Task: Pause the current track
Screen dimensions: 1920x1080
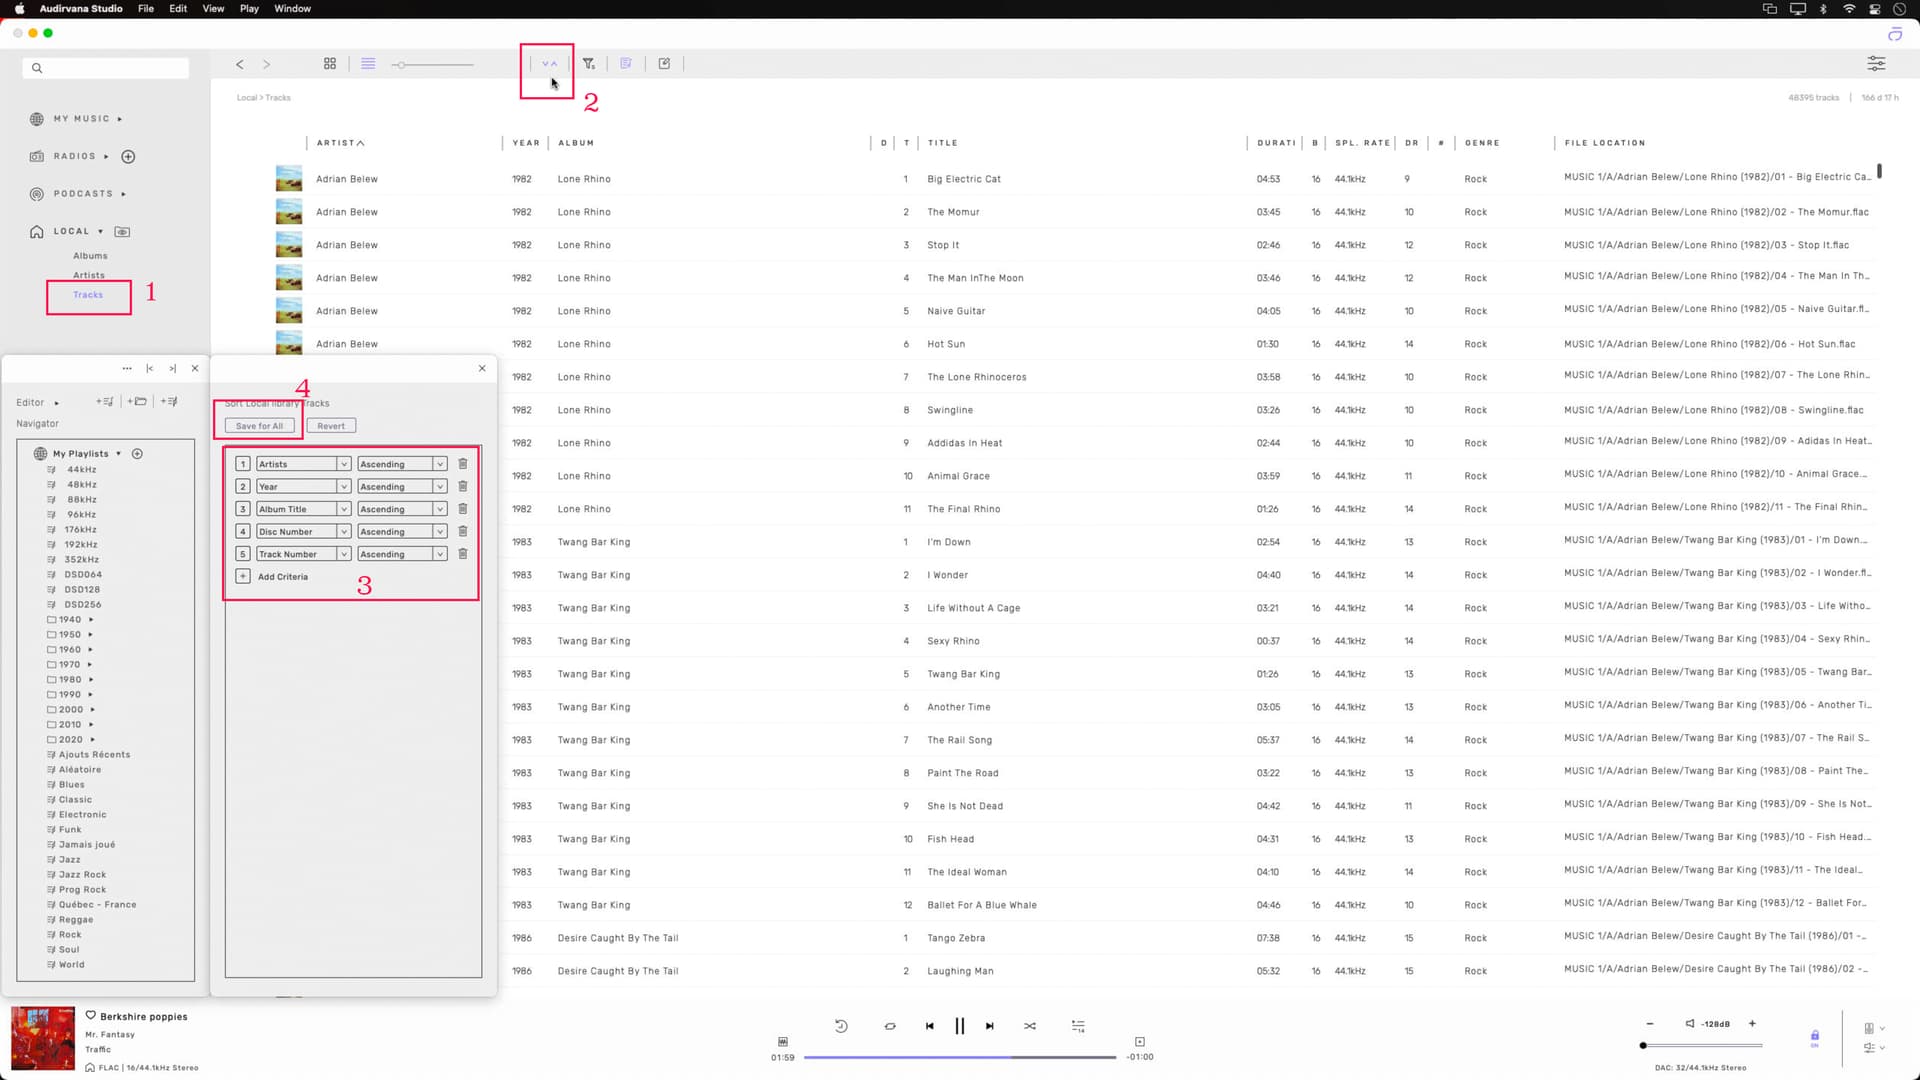Action: click(960, 1026)
